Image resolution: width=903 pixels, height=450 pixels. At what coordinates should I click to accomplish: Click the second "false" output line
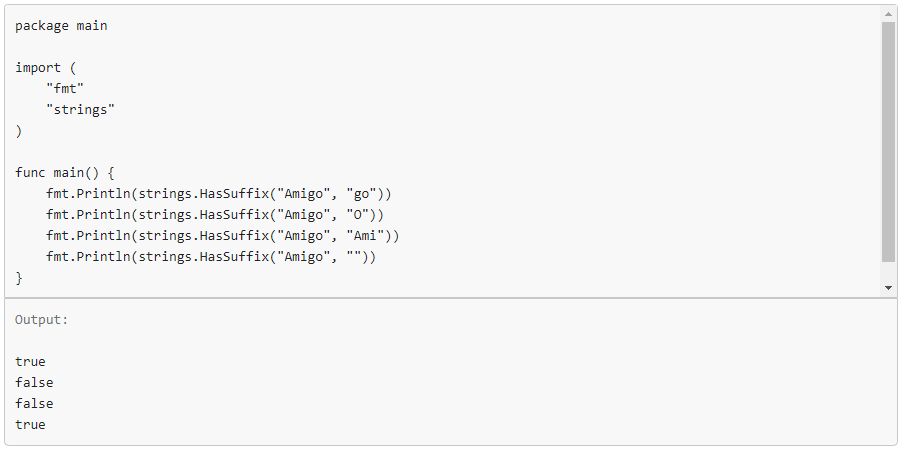tap(35, 404)
